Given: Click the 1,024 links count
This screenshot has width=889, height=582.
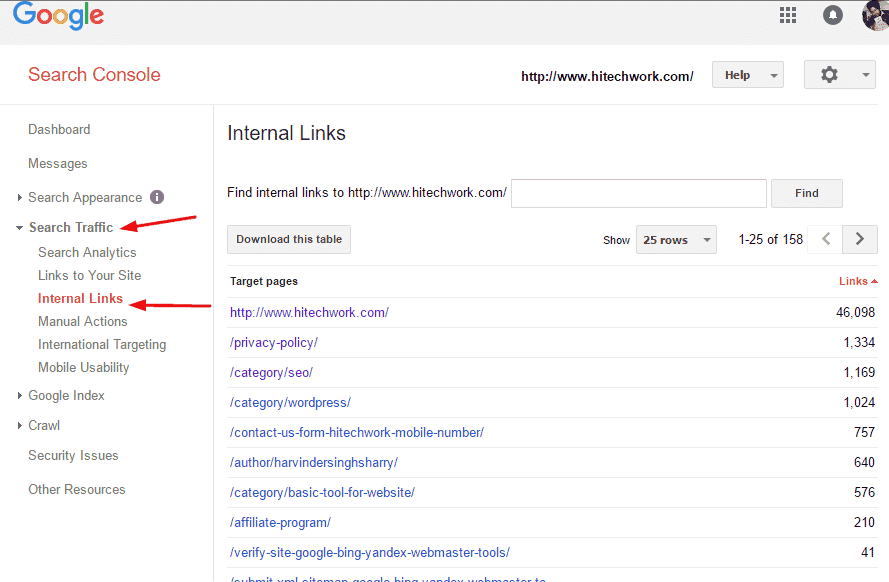Looking at the screenshot, I should tap(859, 403).
